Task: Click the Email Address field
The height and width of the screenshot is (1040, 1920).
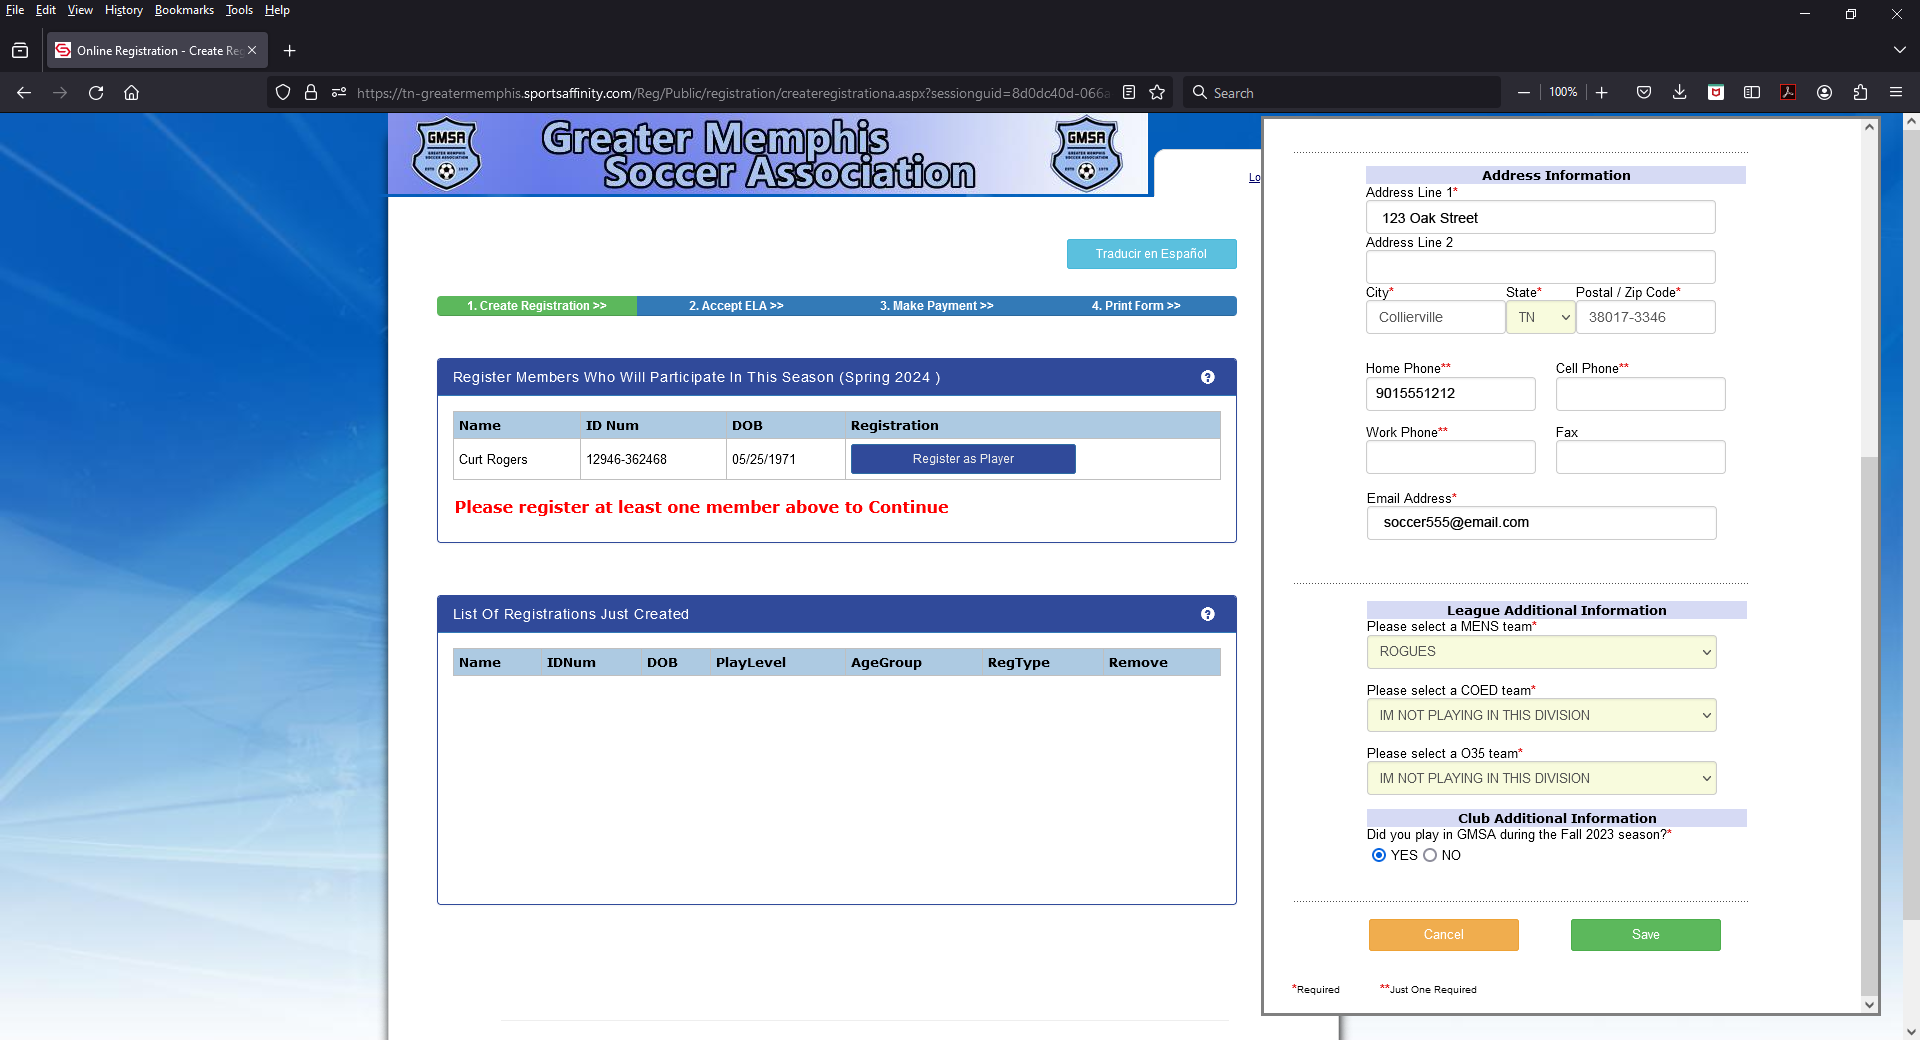Action: coord(1541,523)
